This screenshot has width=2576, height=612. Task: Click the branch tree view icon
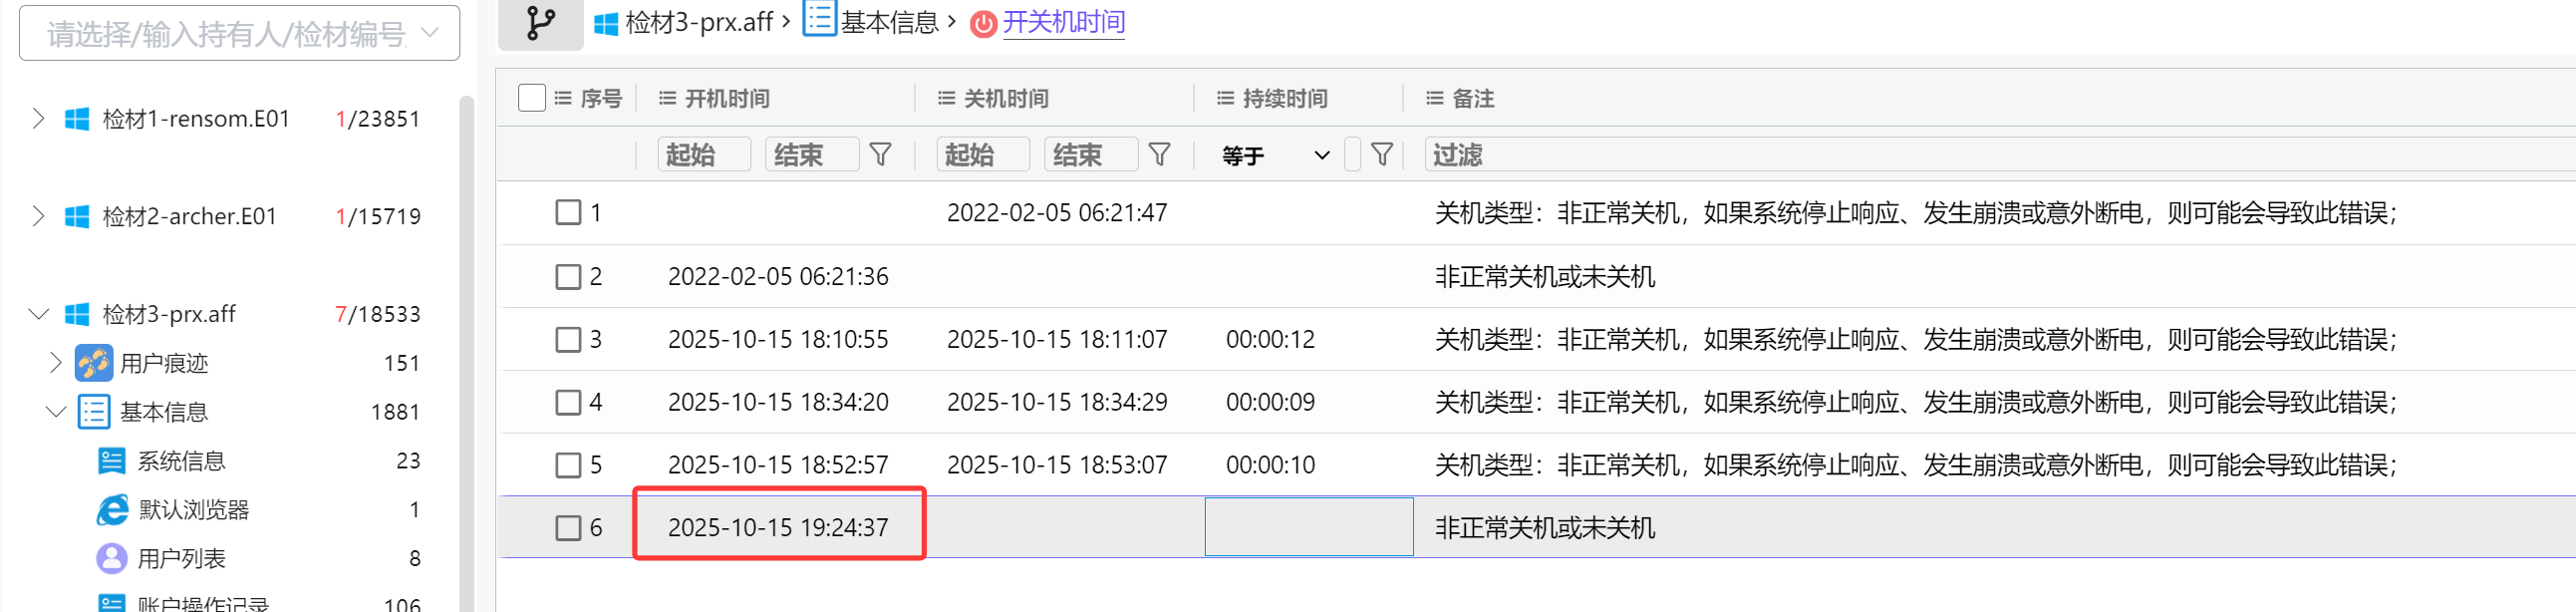[540, 23]
